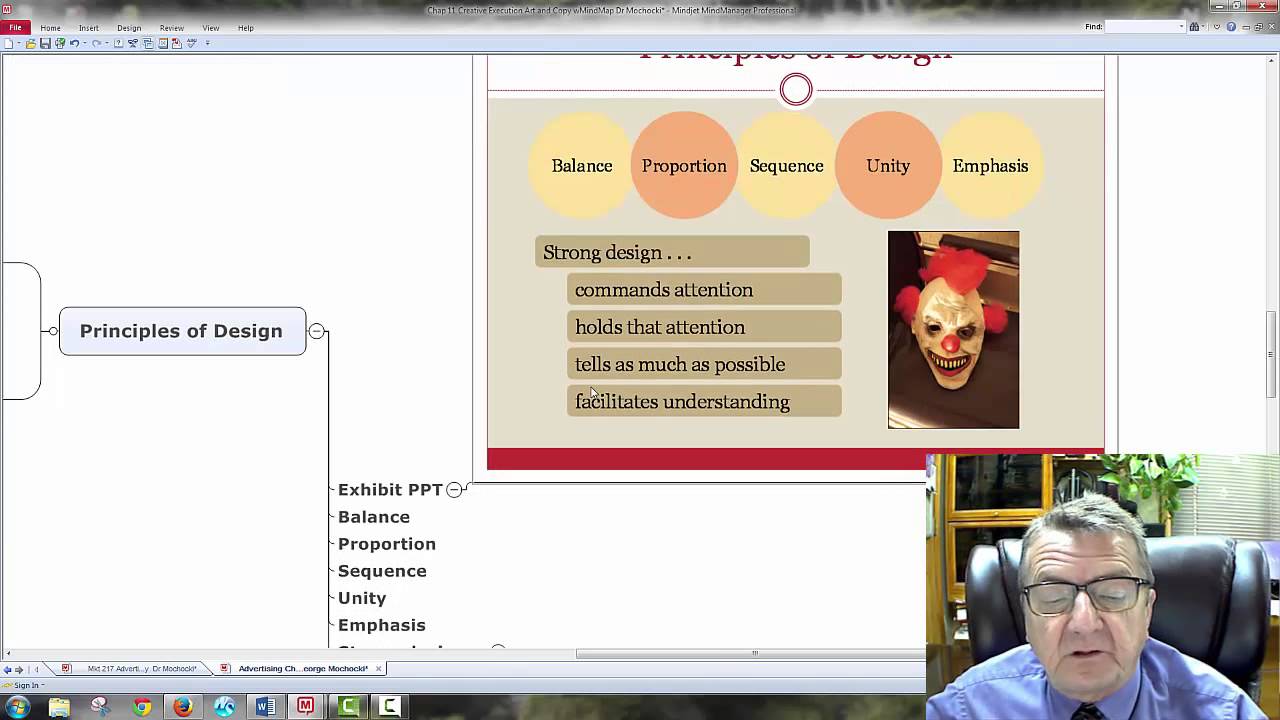Click the Redo arrow icon
This screenshot has height=720, width=1280.
96,43
